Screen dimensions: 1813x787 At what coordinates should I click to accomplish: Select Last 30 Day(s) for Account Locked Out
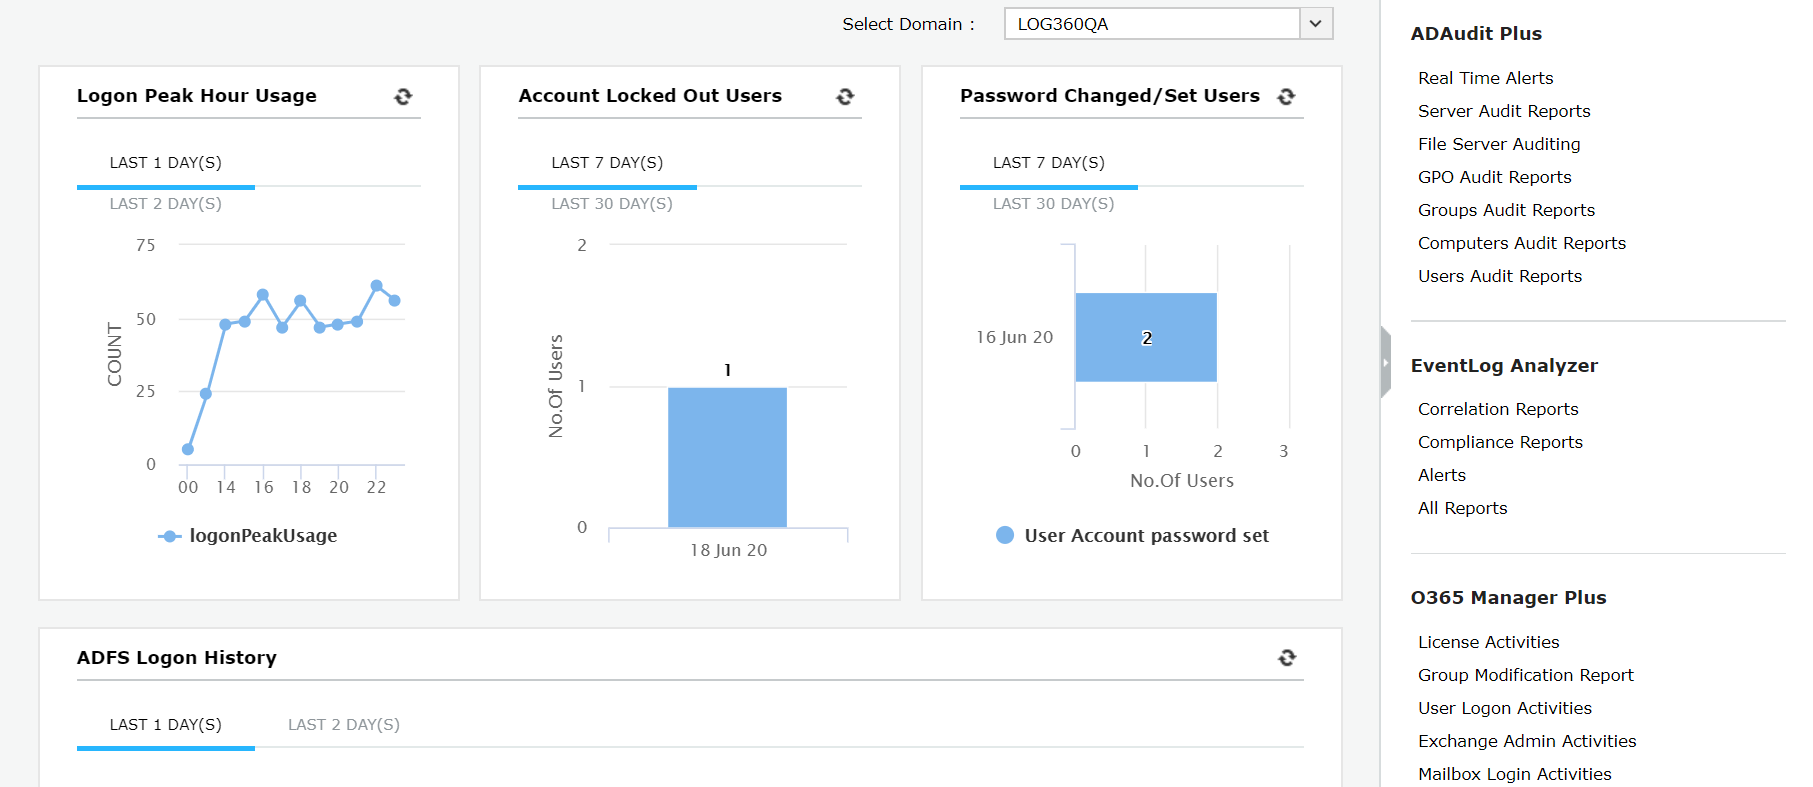pos(612,204)
